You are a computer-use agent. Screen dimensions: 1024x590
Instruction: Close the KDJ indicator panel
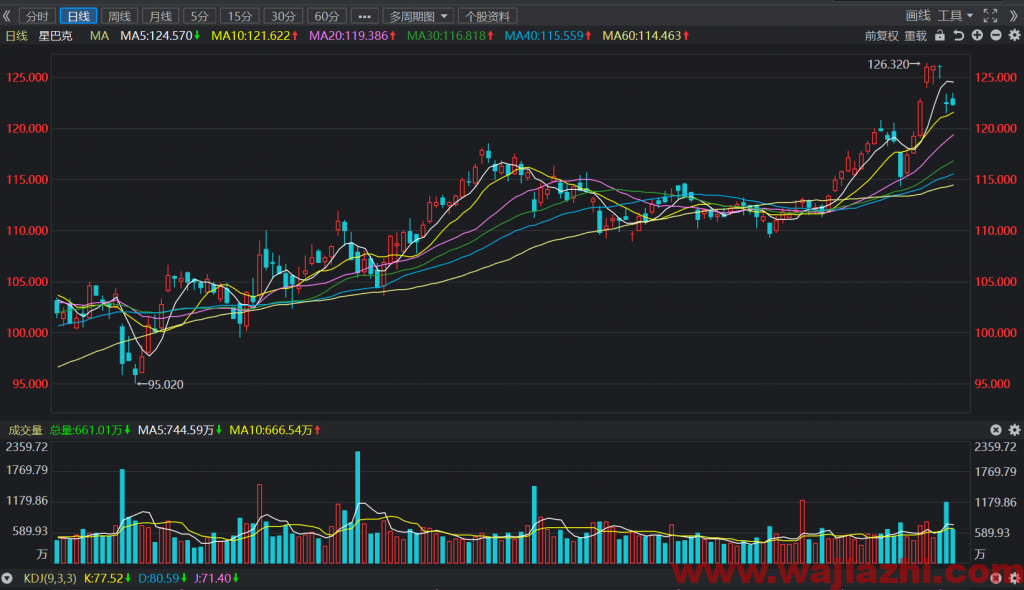tap(995, 578)
